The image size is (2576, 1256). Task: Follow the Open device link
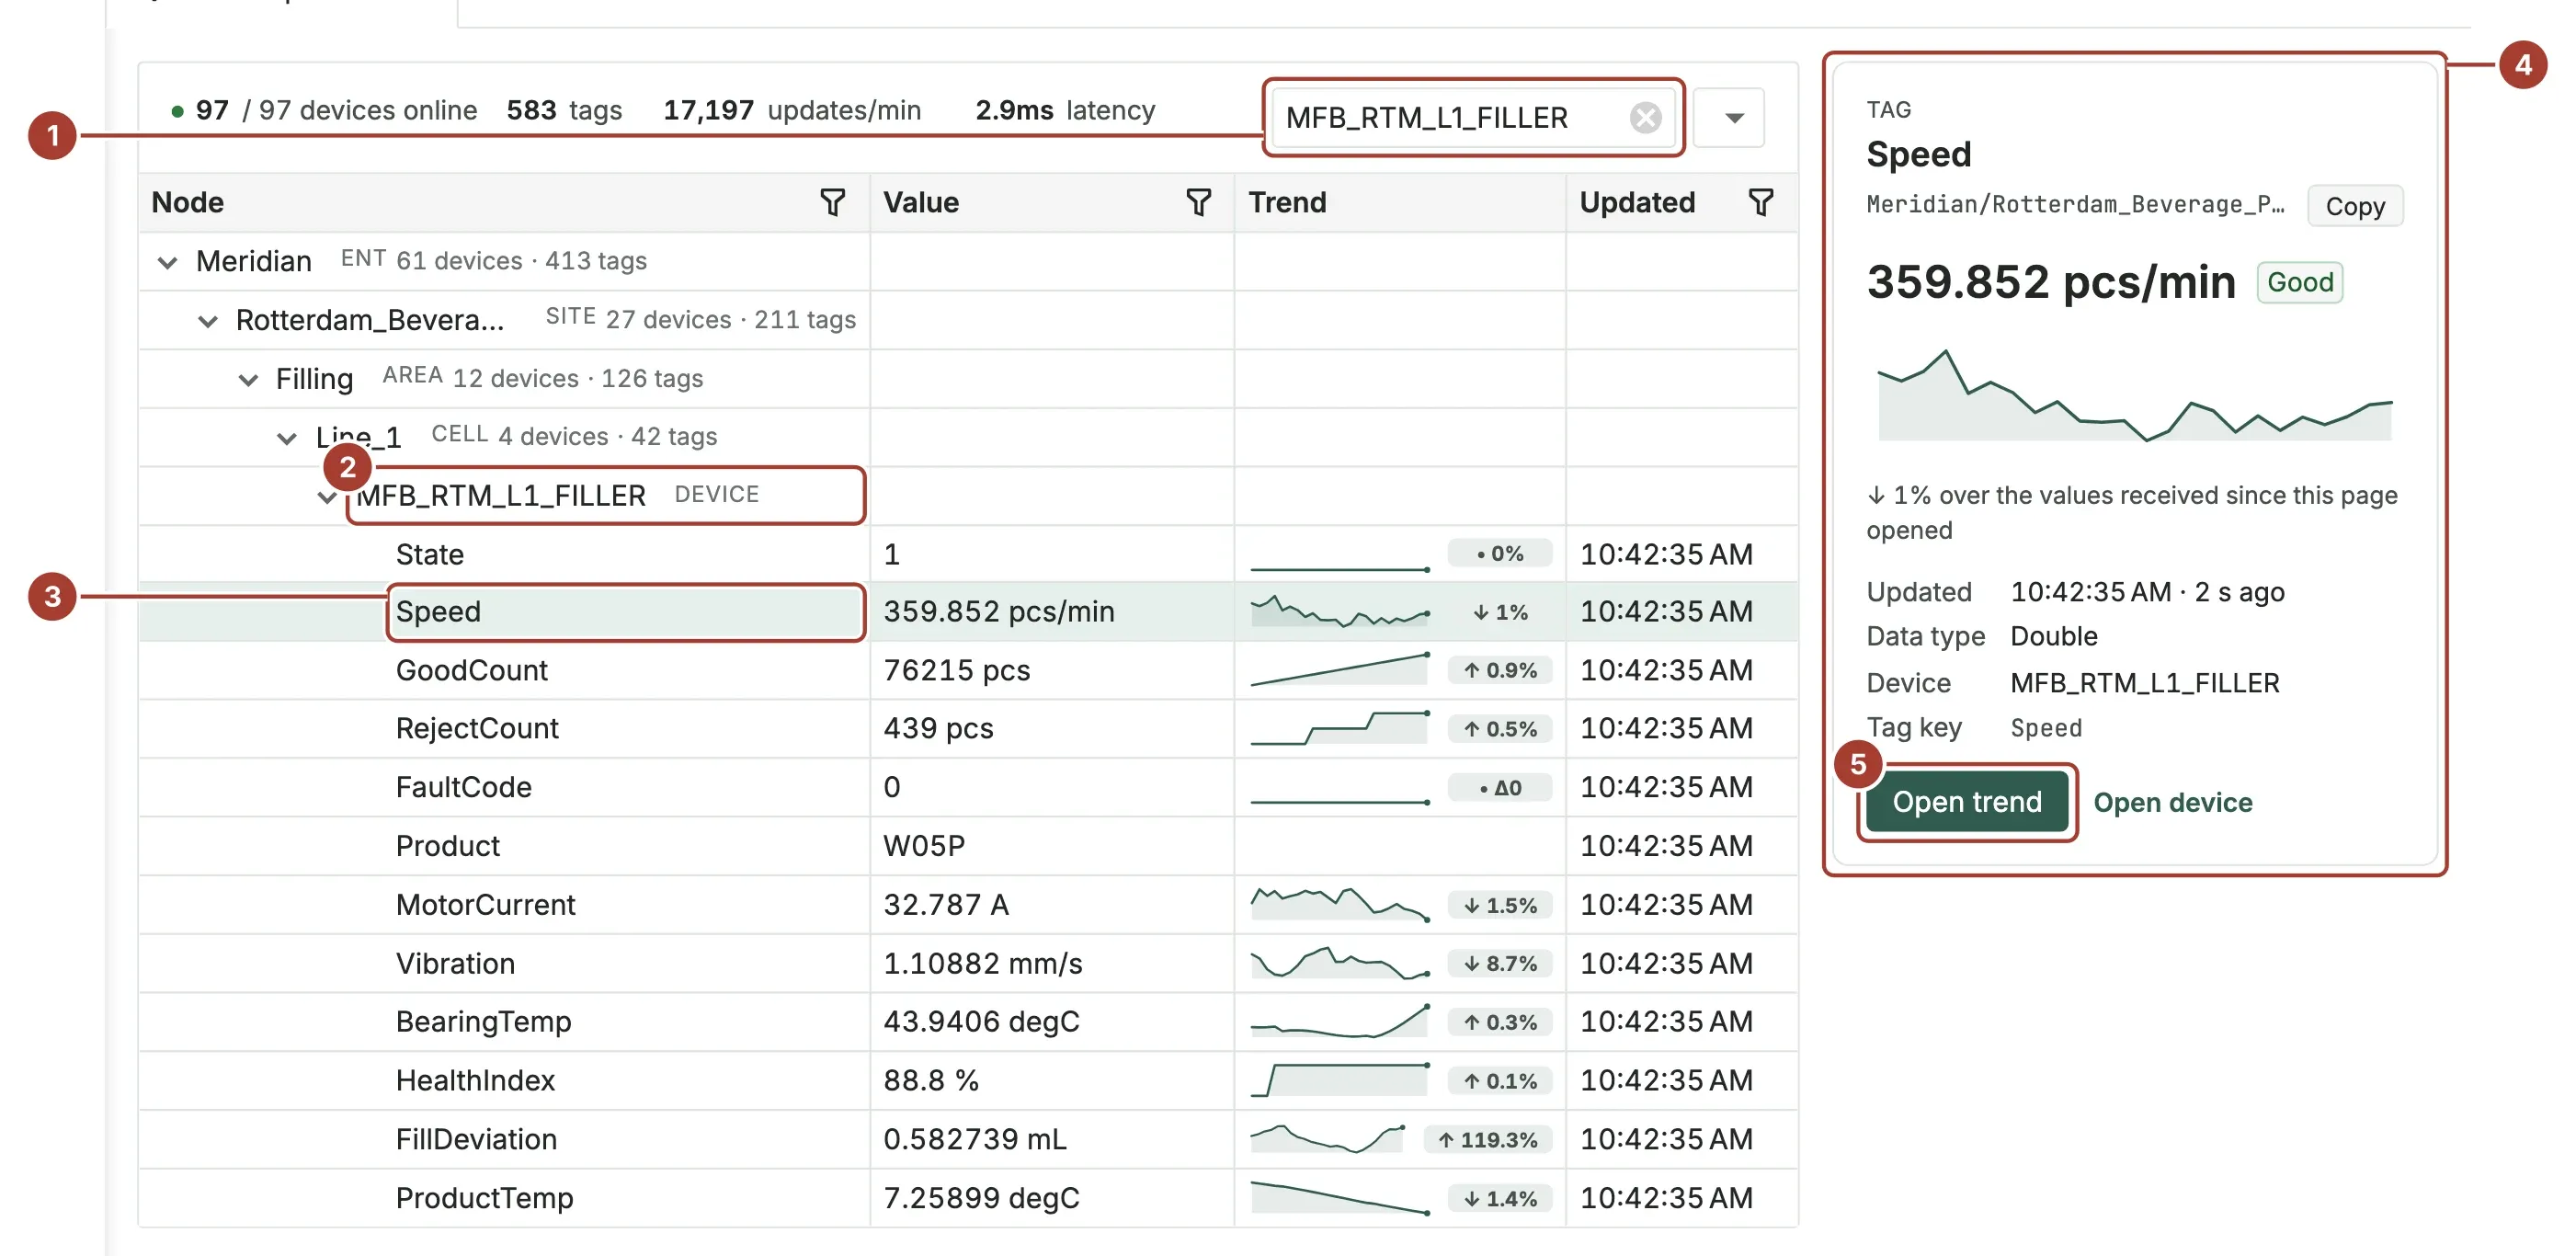[x=2172, y=802]
